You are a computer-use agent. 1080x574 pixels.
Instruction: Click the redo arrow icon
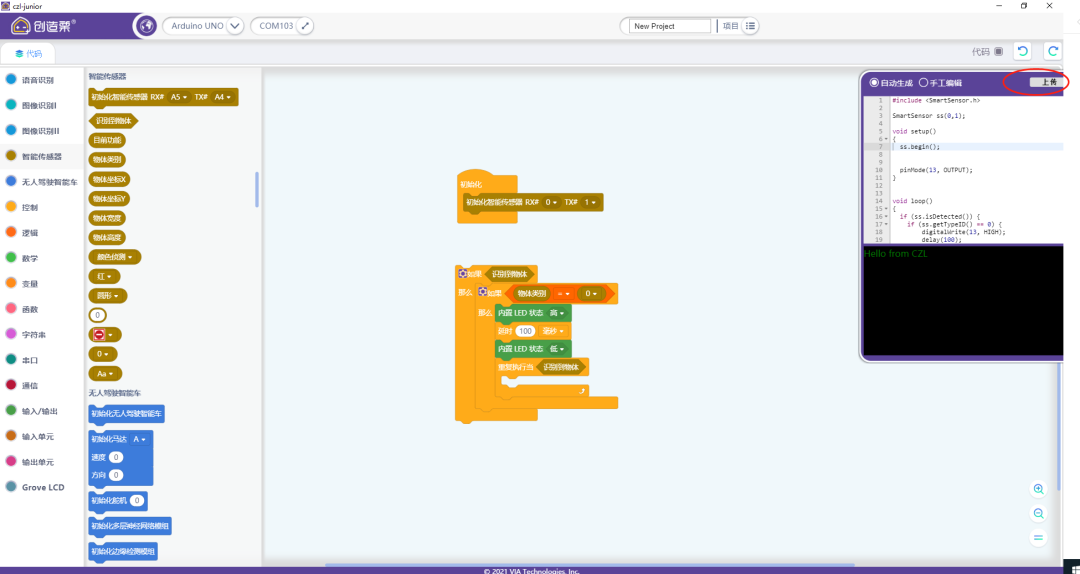click(1052, 51)
